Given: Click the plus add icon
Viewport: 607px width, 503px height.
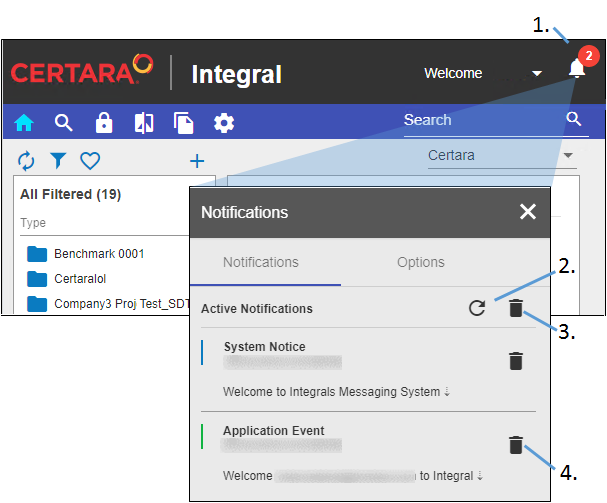Looking at the screenshot, I should [197, 161].
